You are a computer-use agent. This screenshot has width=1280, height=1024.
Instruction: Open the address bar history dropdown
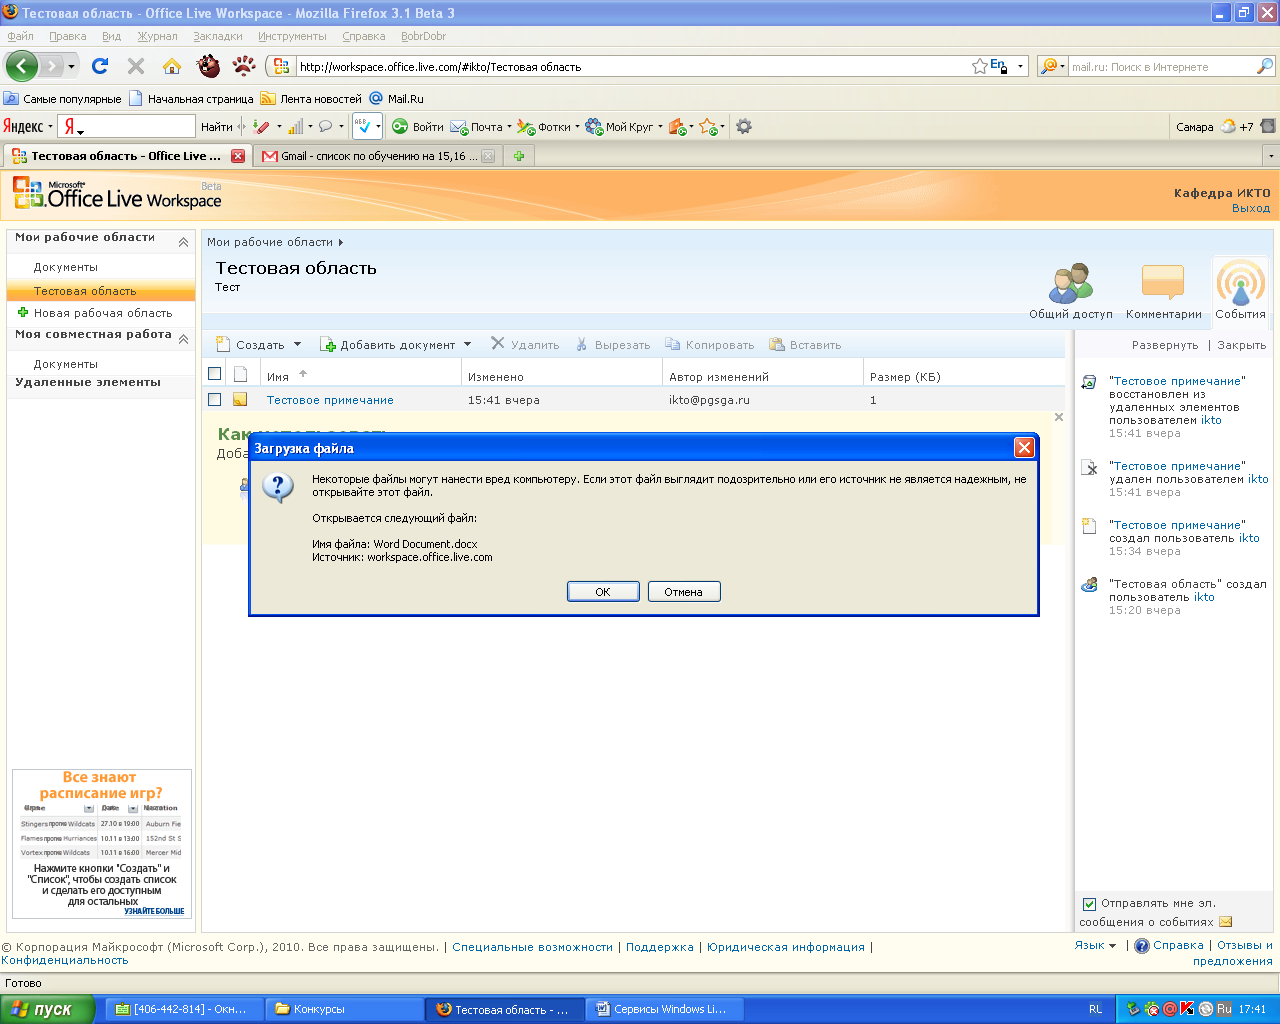click(x=1021, y=67)
